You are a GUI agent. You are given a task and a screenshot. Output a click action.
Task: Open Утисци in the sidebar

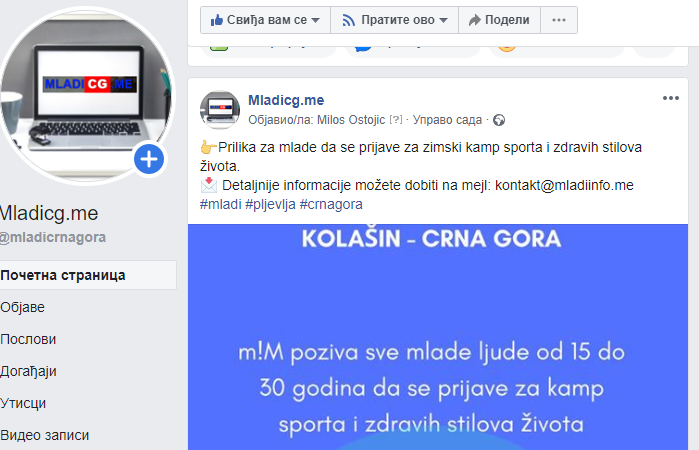pyautogui.click(x=23, y=403)
